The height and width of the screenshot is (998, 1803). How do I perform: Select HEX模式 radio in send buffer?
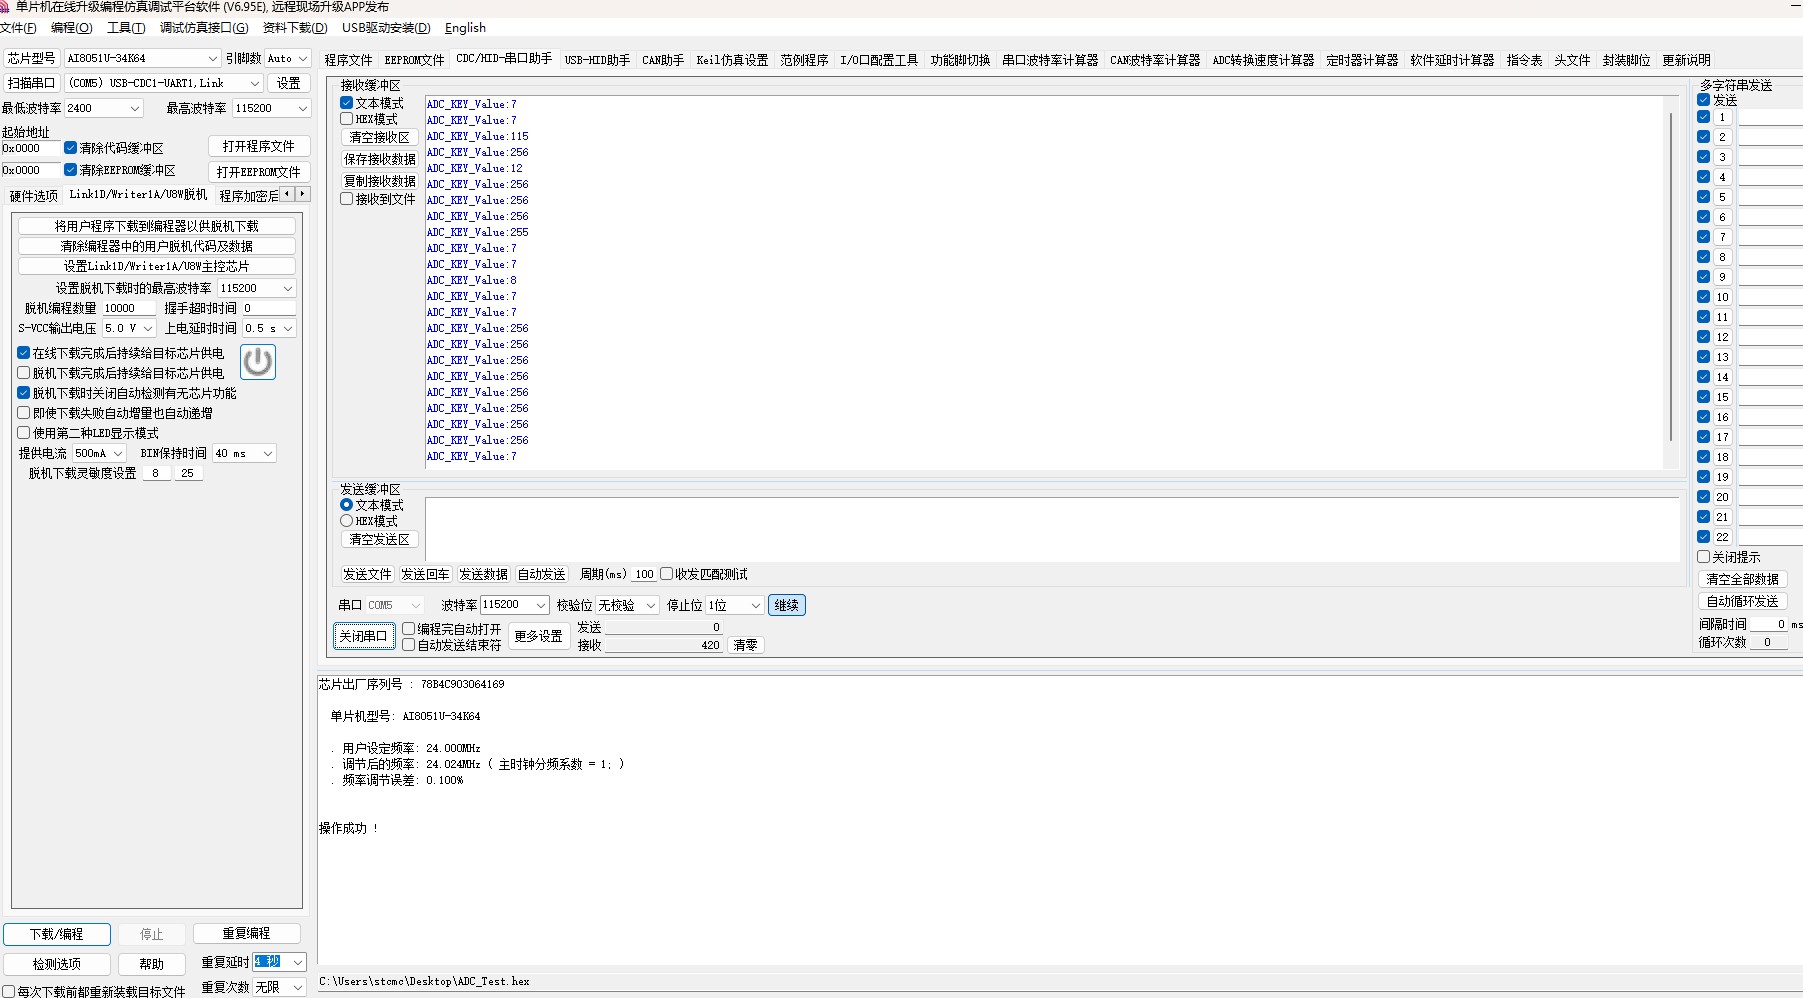(347, 521)
